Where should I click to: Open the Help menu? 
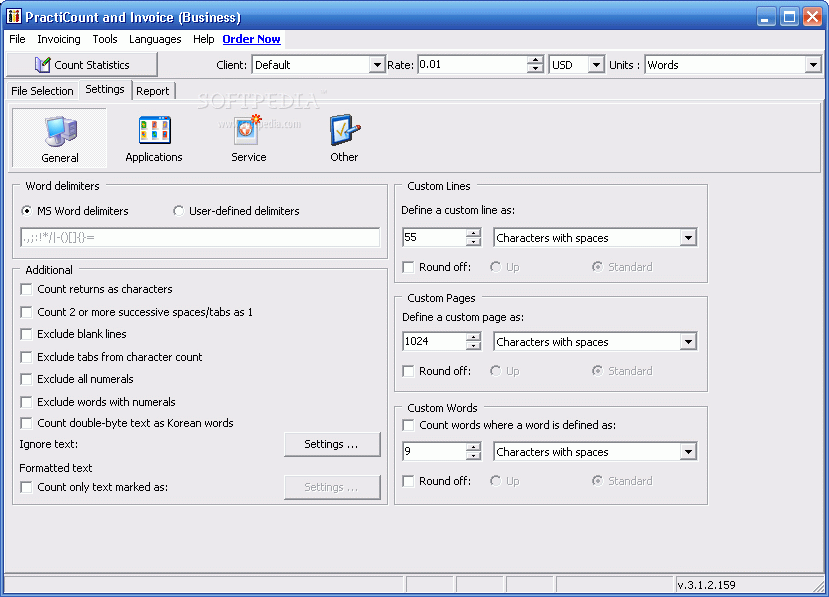(x=203, y=39)
